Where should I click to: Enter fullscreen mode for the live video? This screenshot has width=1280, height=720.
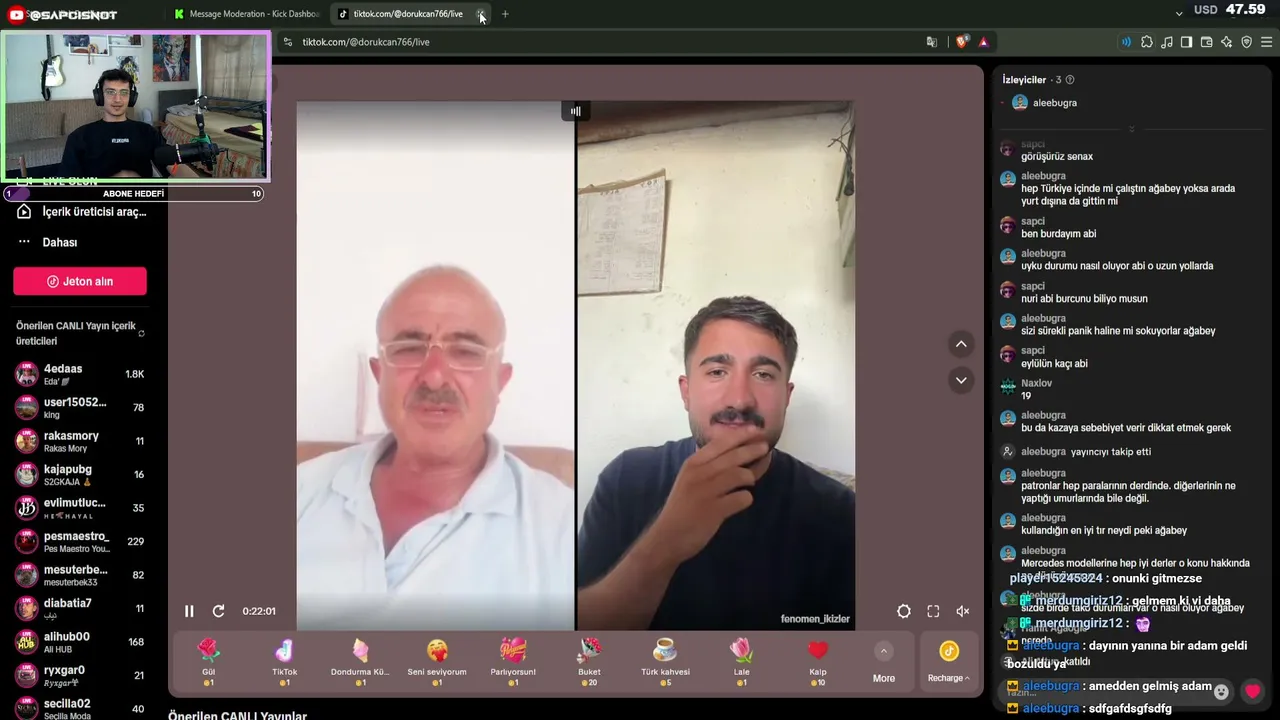(x=933, y=611)
